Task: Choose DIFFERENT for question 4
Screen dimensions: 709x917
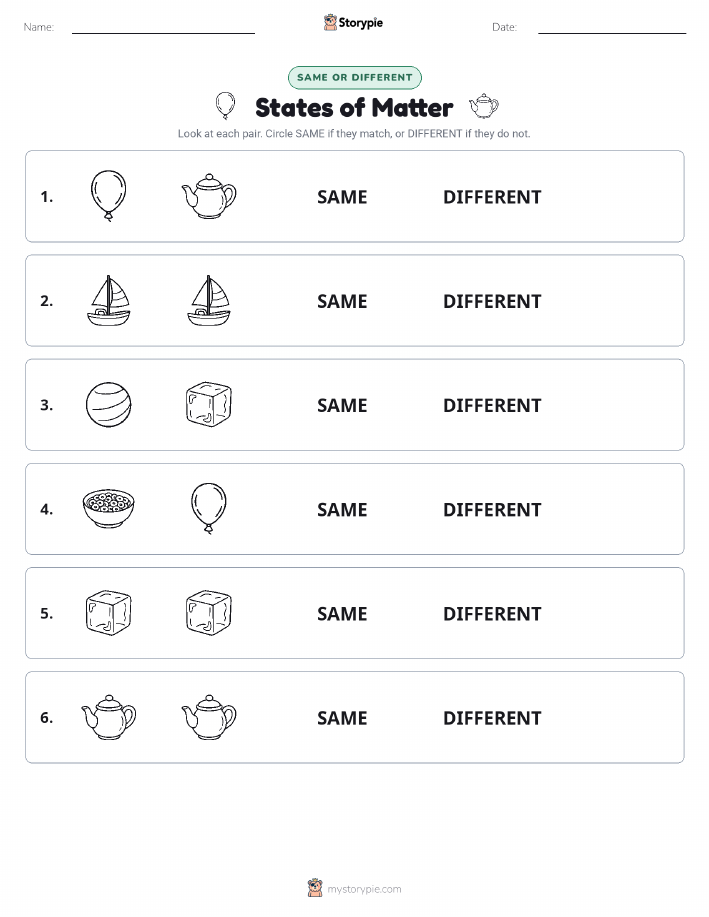Action: [x=492, y=509]
